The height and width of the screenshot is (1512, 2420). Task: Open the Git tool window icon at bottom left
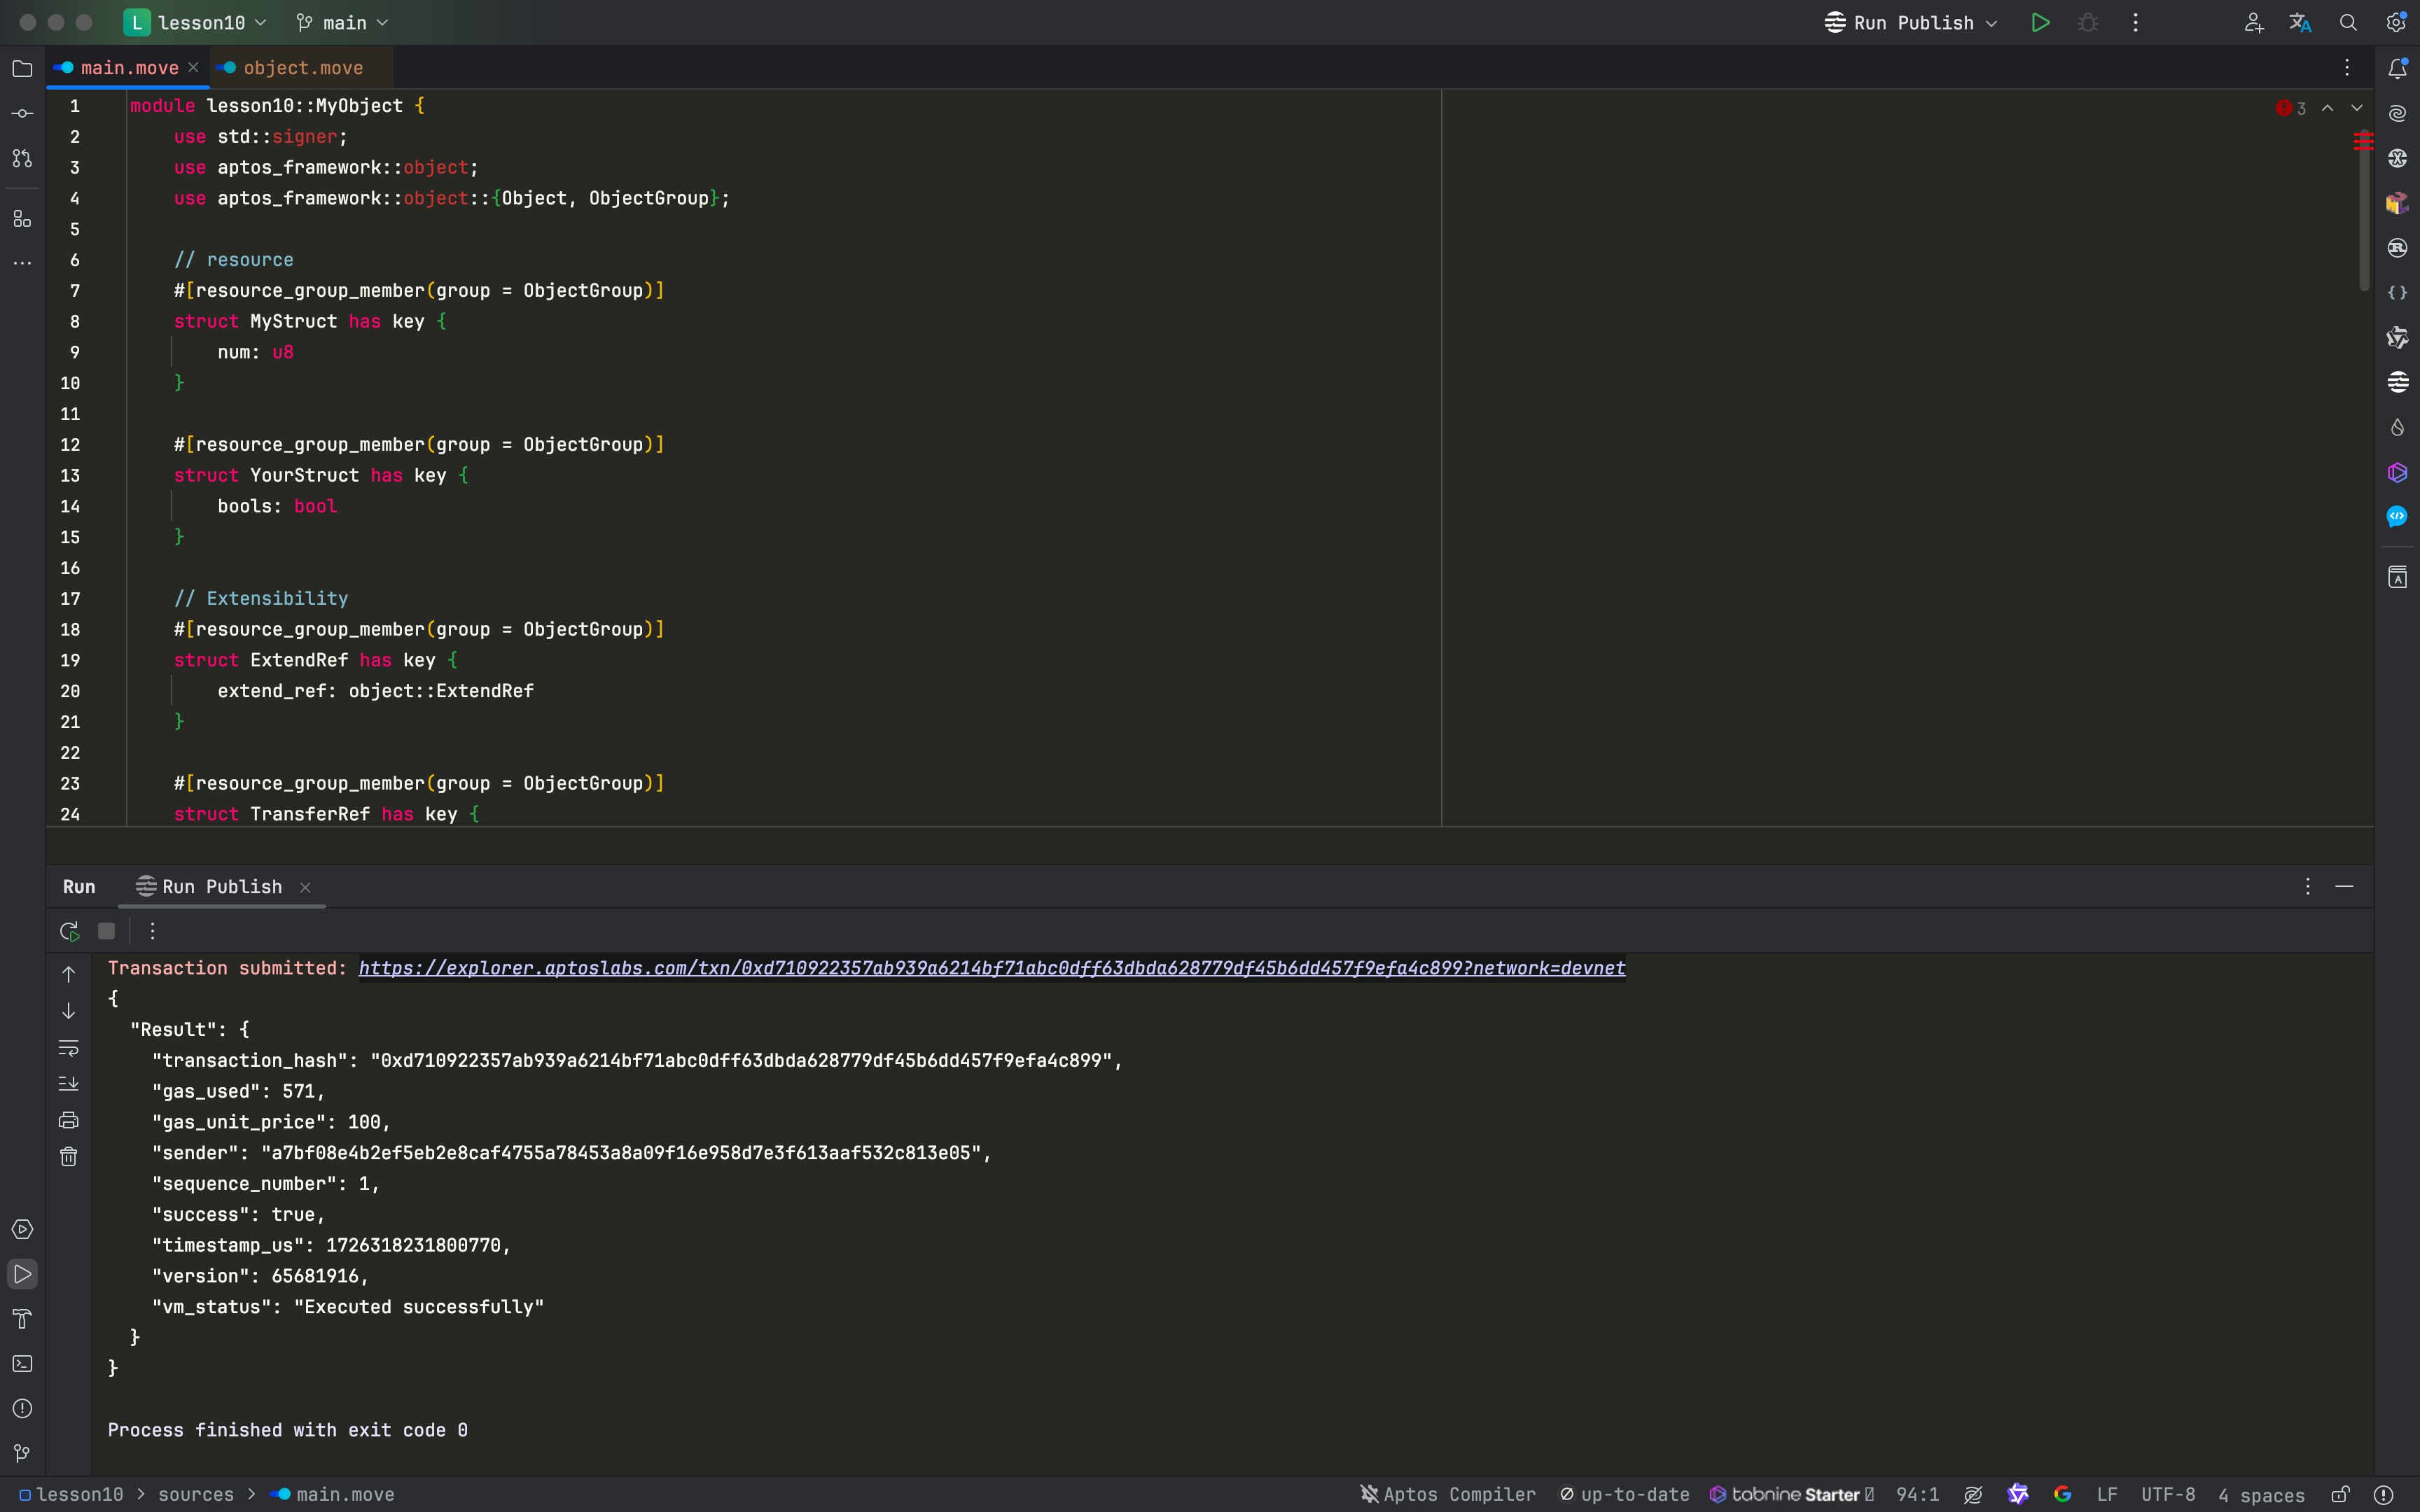[22, 1453]
